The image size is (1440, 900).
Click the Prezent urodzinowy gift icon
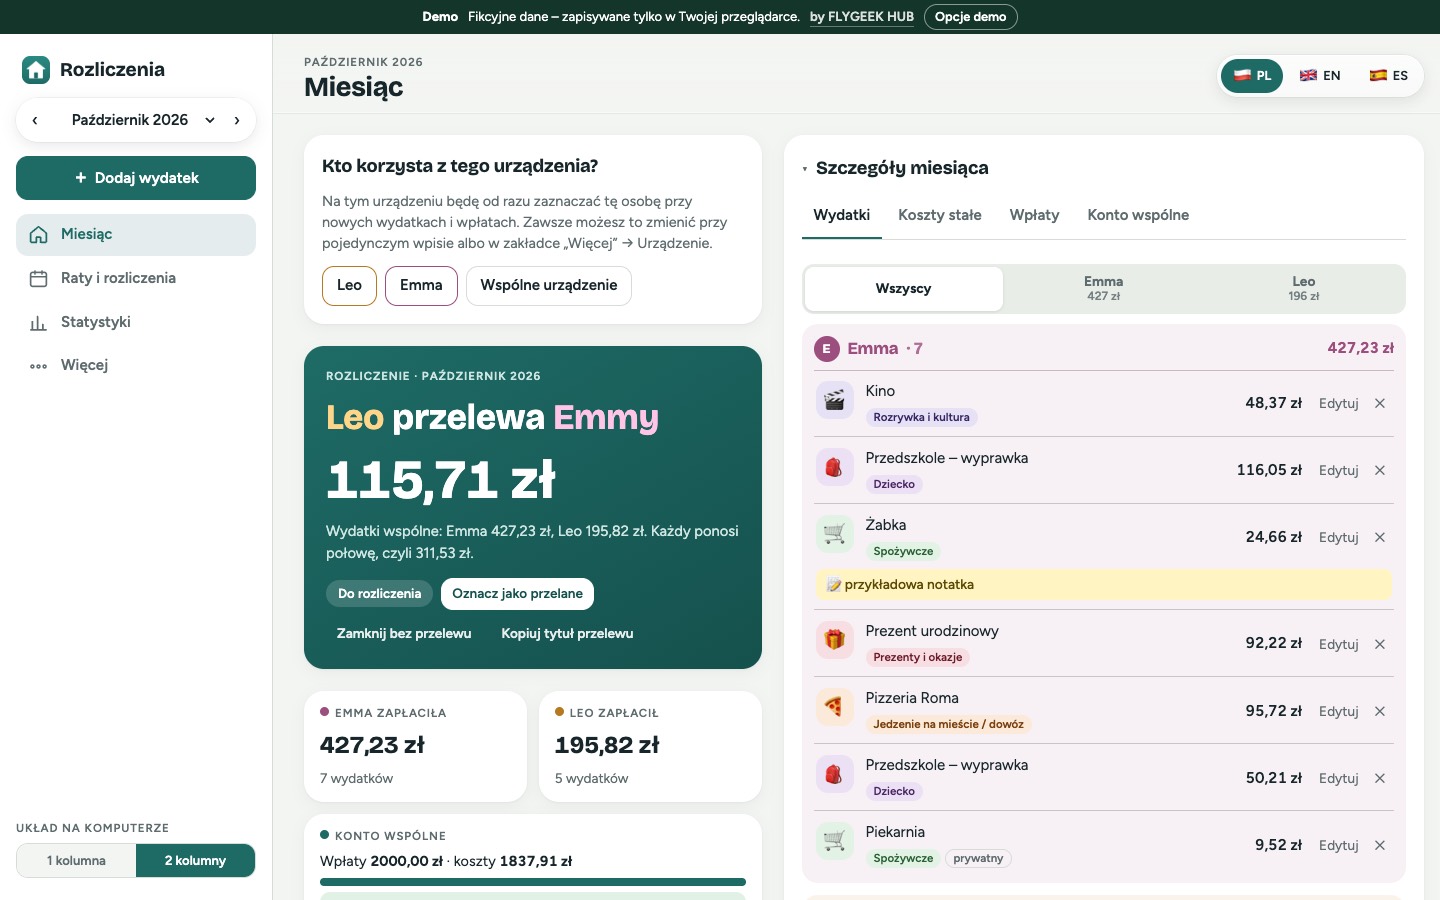835,640
